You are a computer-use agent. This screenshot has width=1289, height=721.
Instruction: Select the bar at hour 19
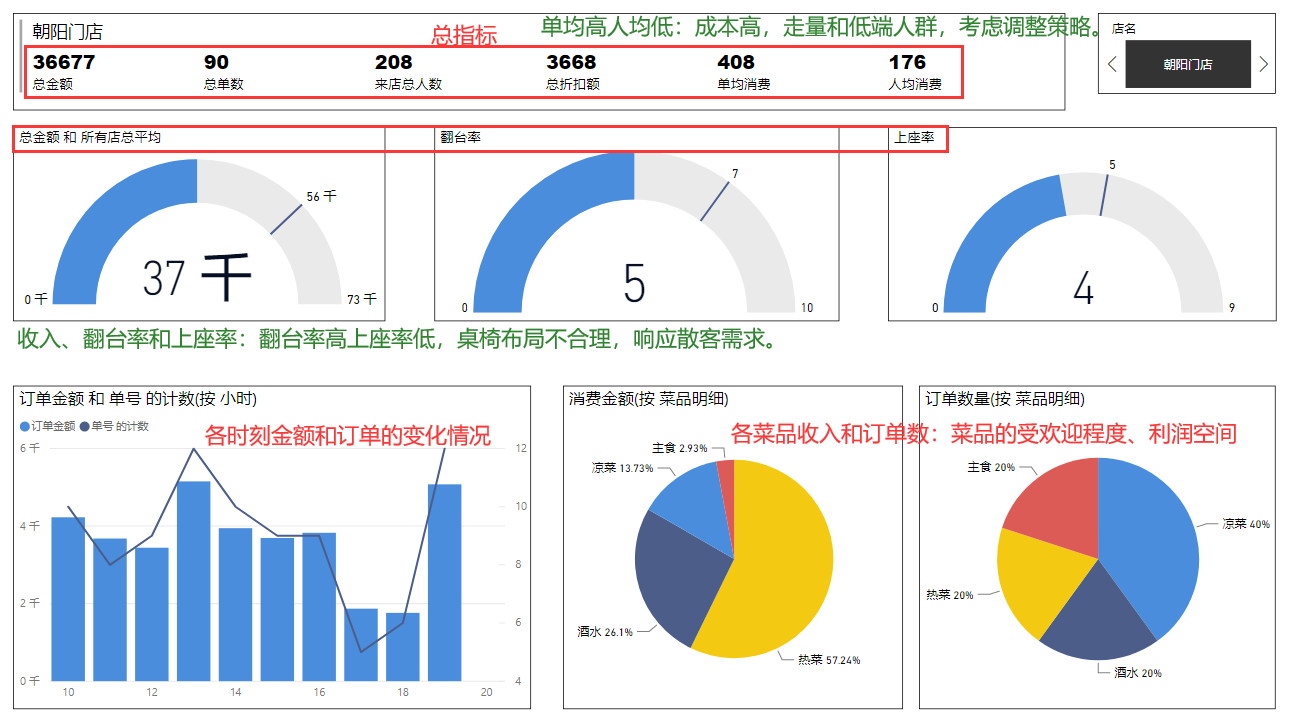pyautogui.click(x=444, y=582)
